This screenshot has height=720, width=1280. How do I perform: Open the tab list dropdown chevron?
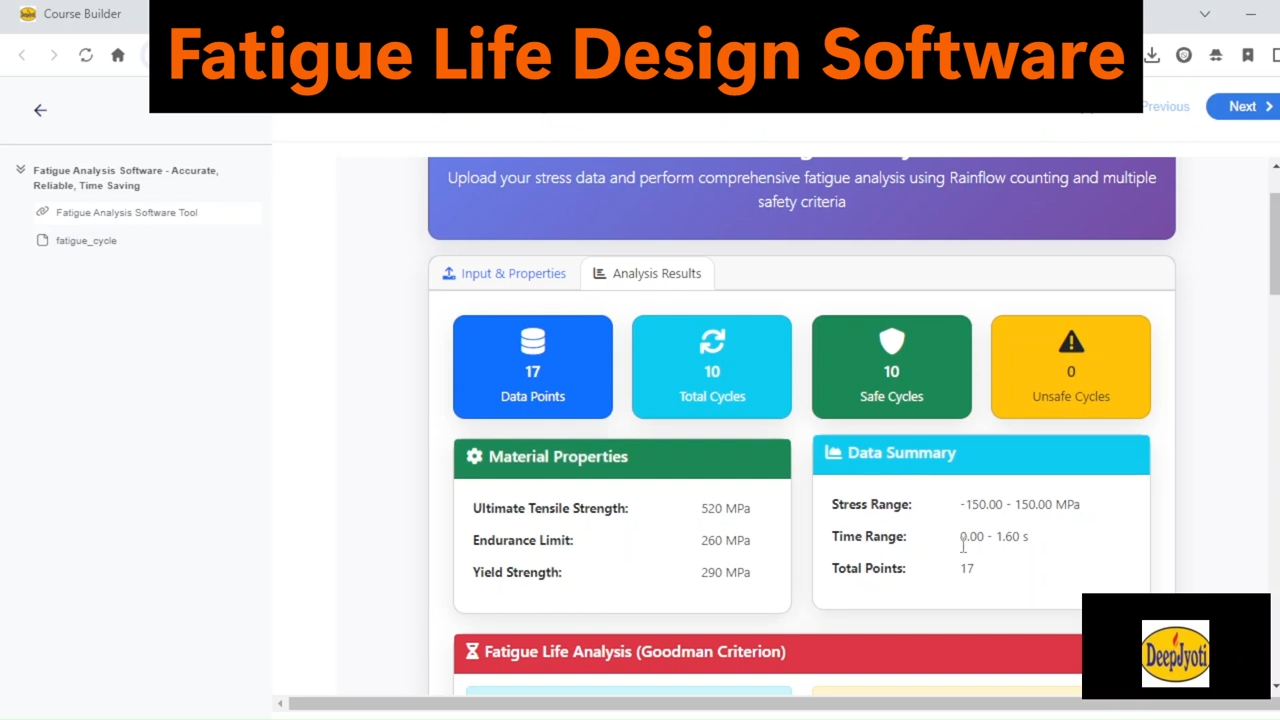[1204, 14]
